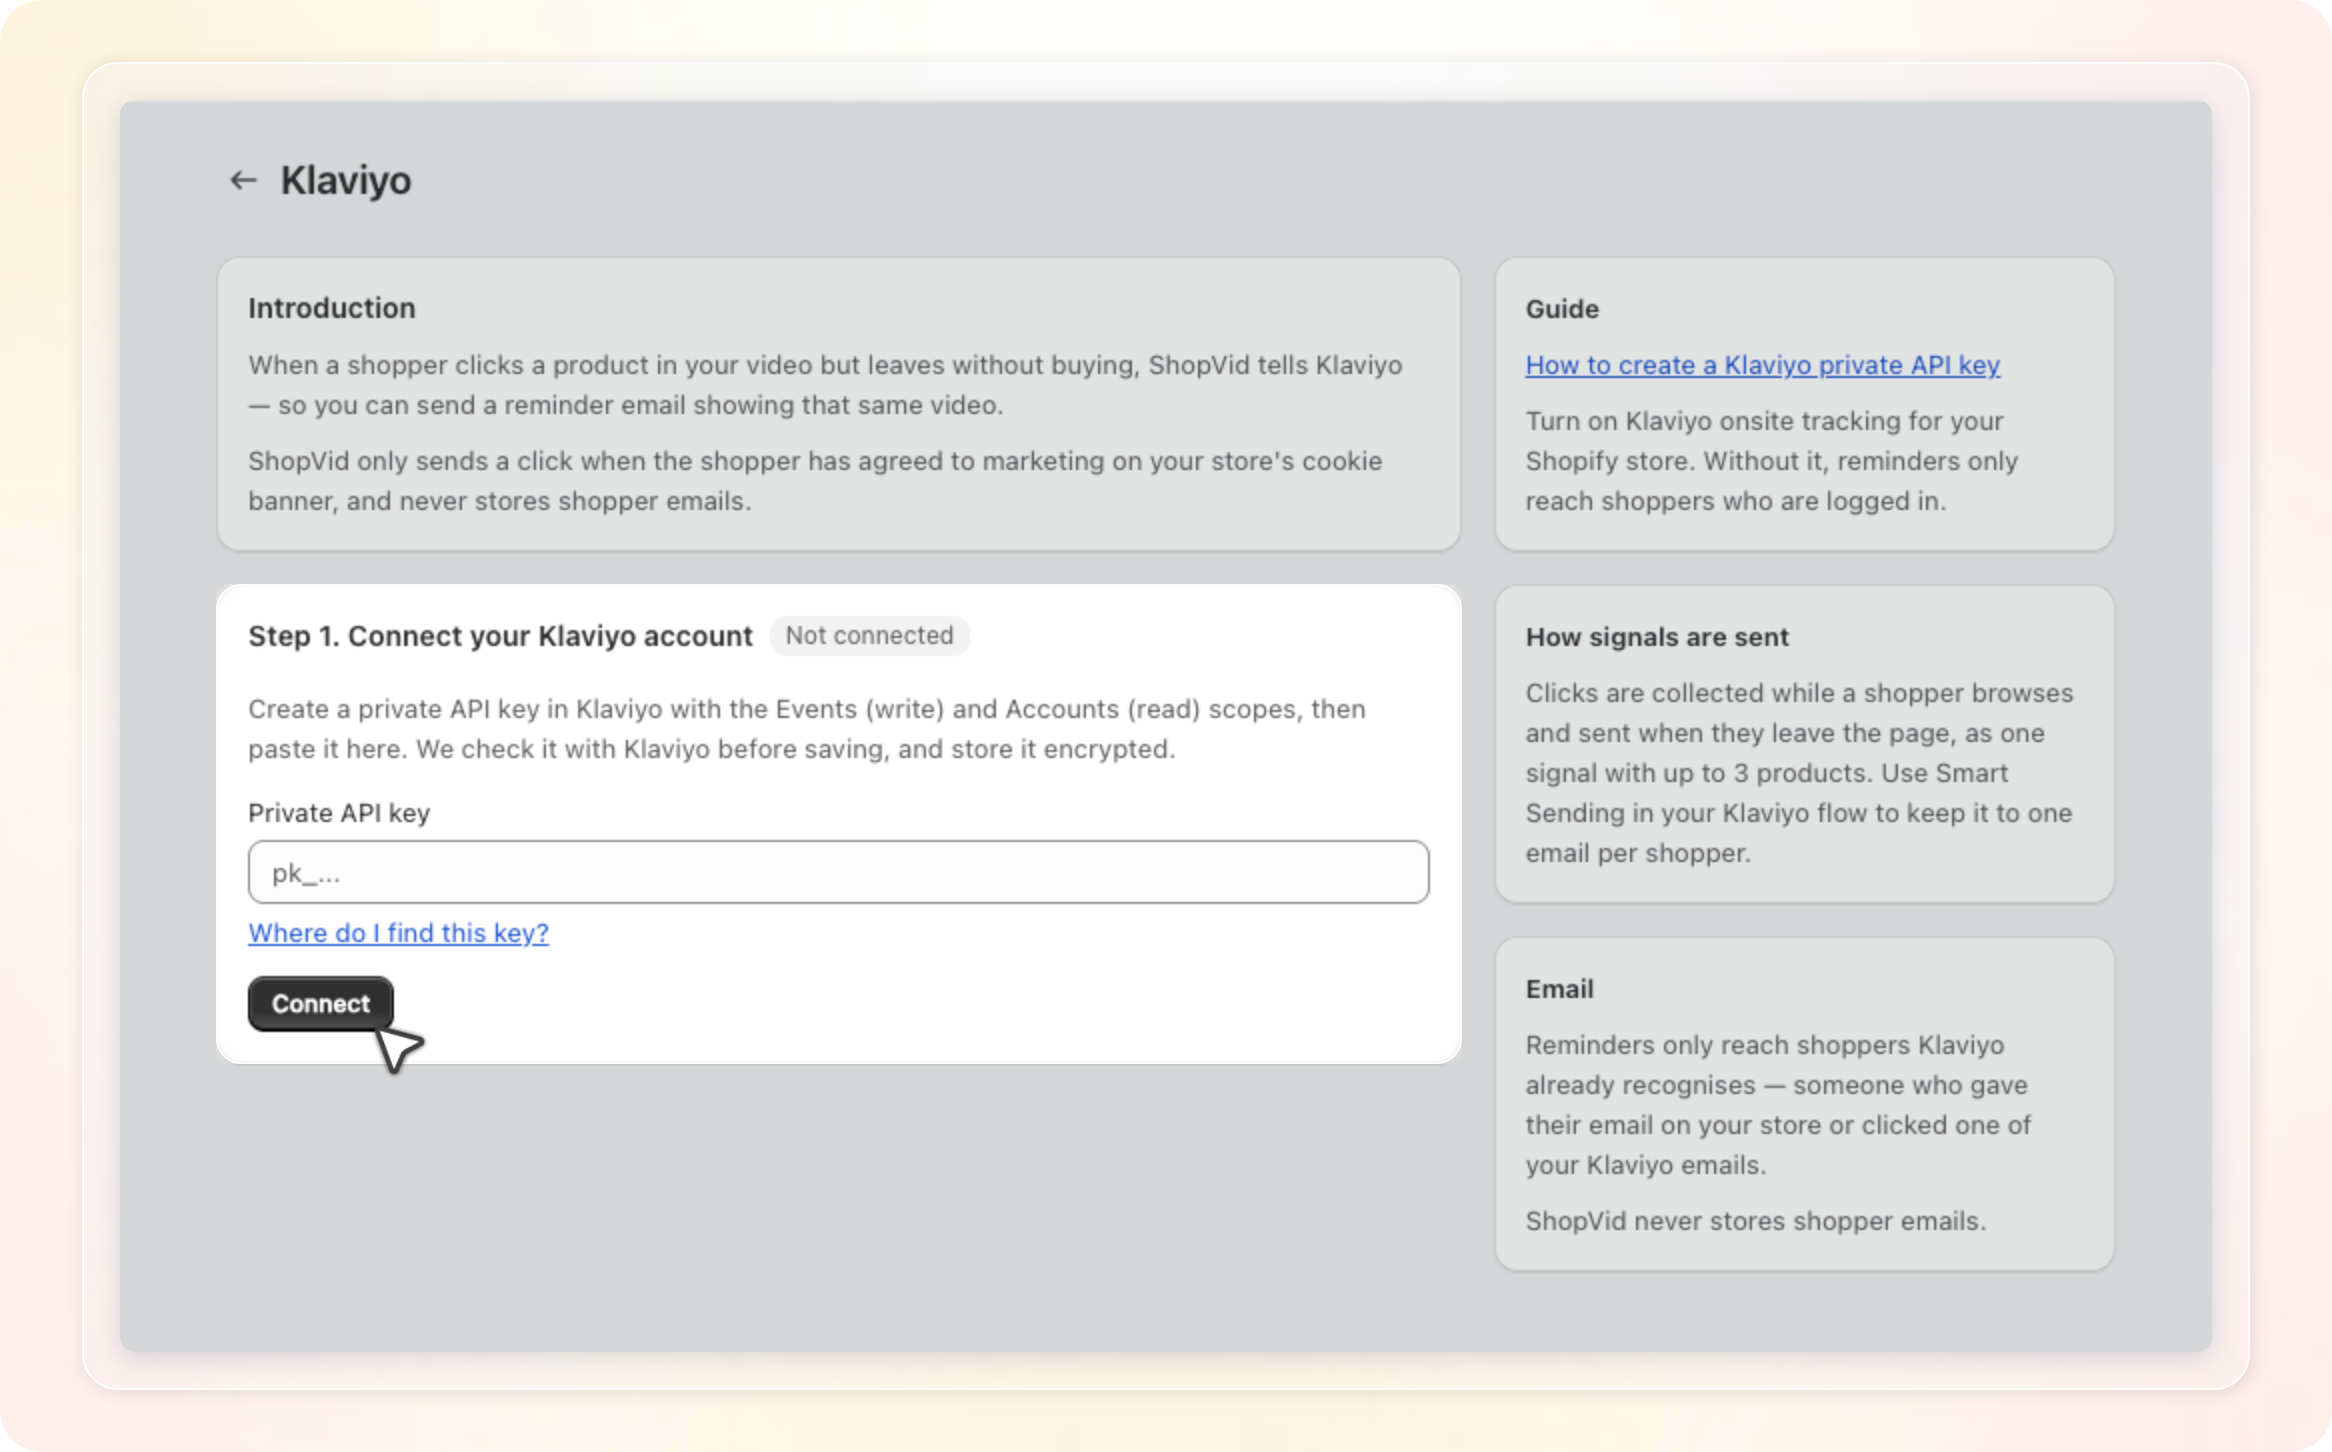Click 'ShopVid never stores shopper emails.' text
Screen dimensions: 2332x1452
pos(1755,1221)
